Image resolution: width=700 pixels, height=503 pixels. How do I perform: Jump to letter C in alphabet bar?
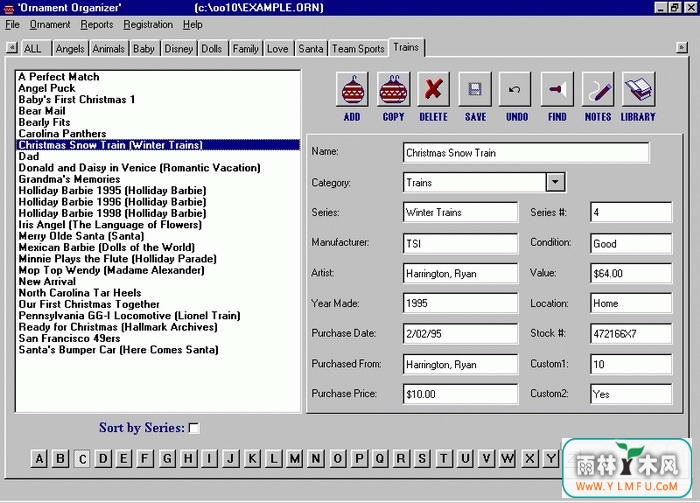tap(82, 458)
